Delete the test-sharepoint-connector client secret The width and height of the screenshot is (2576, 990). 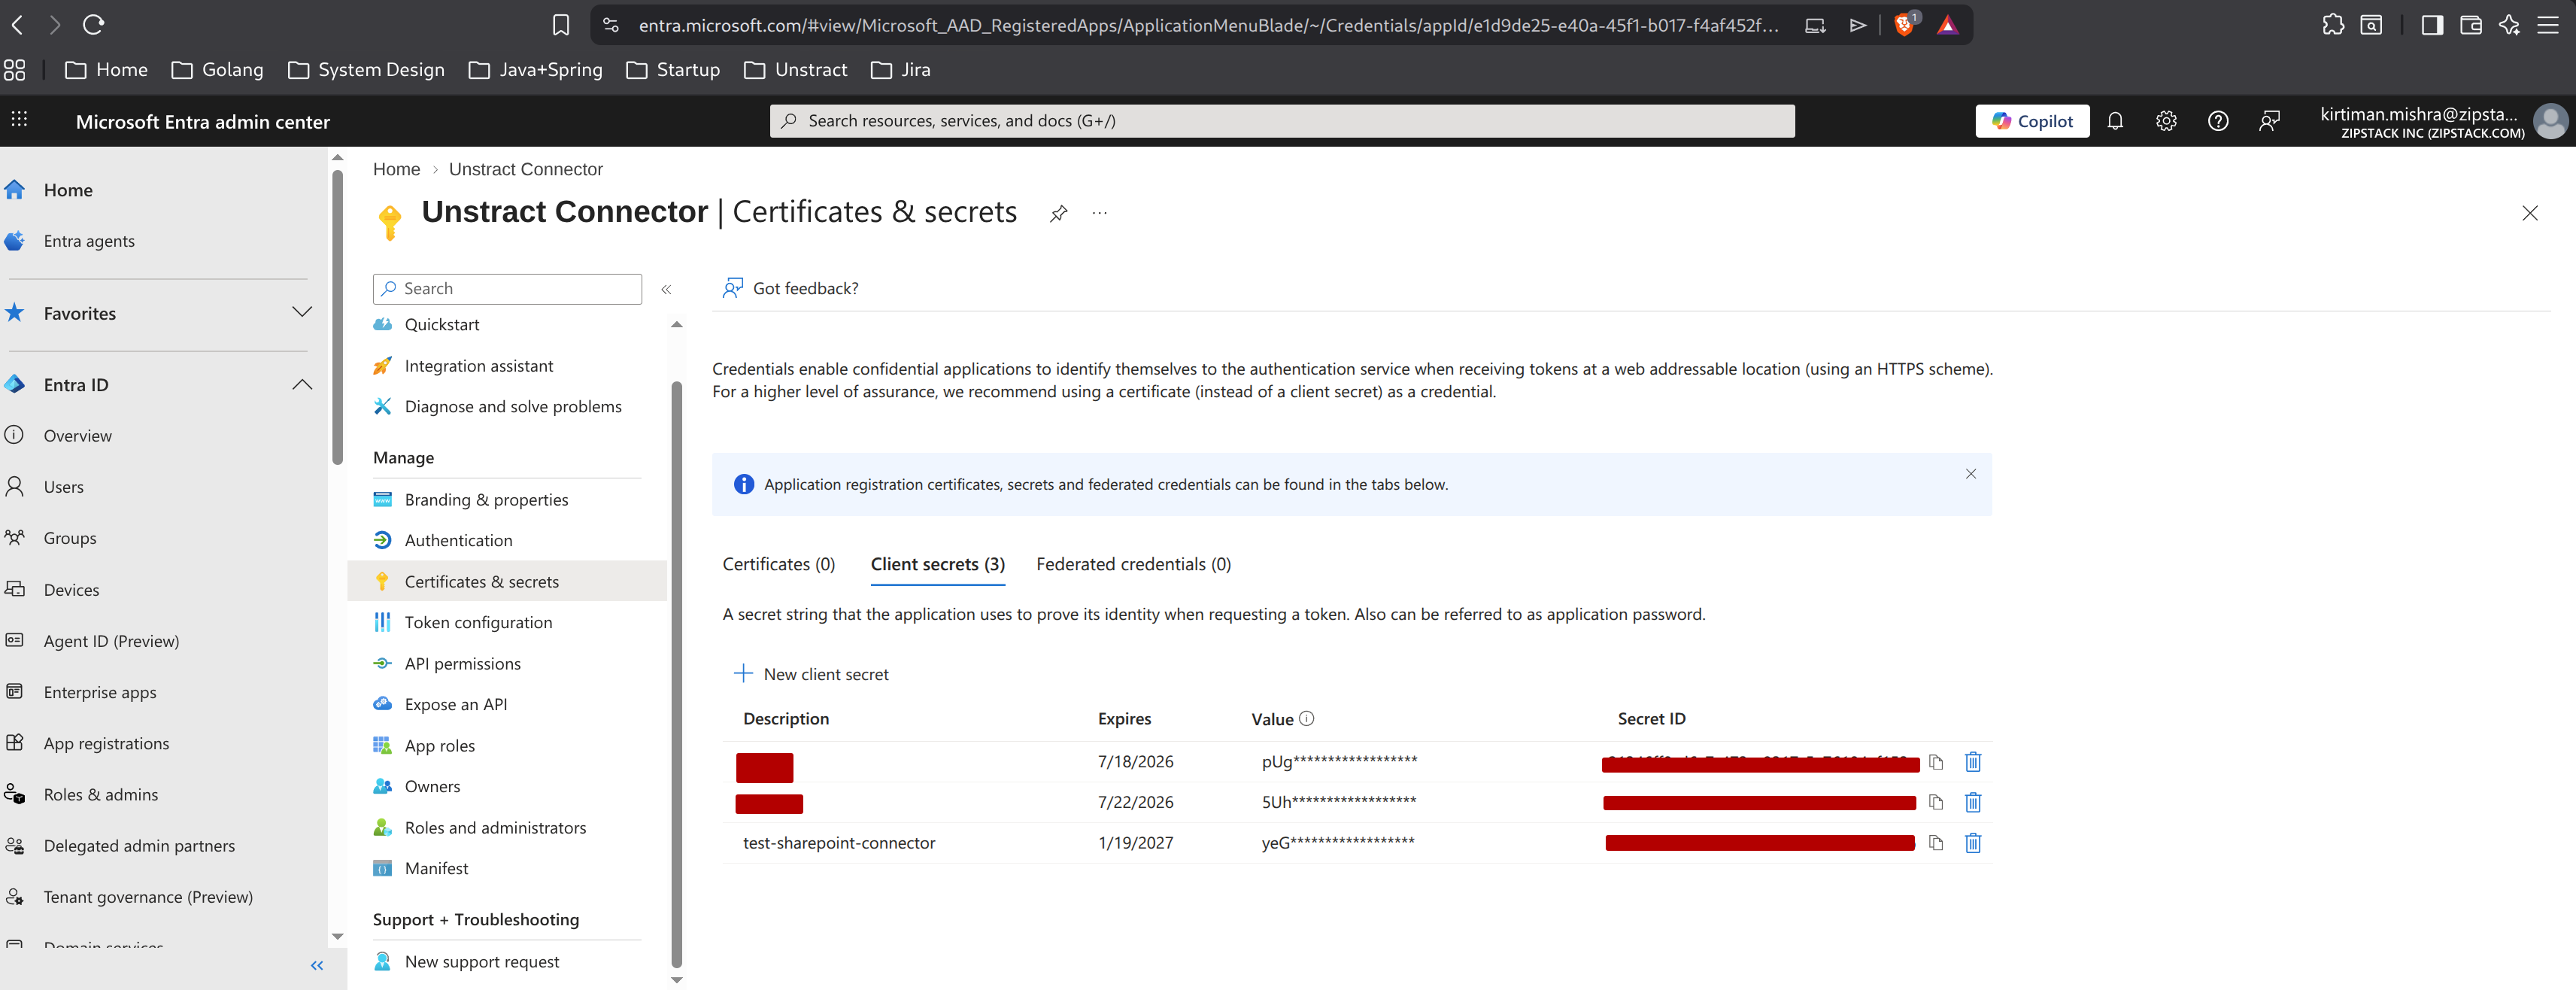(1972, 843)
